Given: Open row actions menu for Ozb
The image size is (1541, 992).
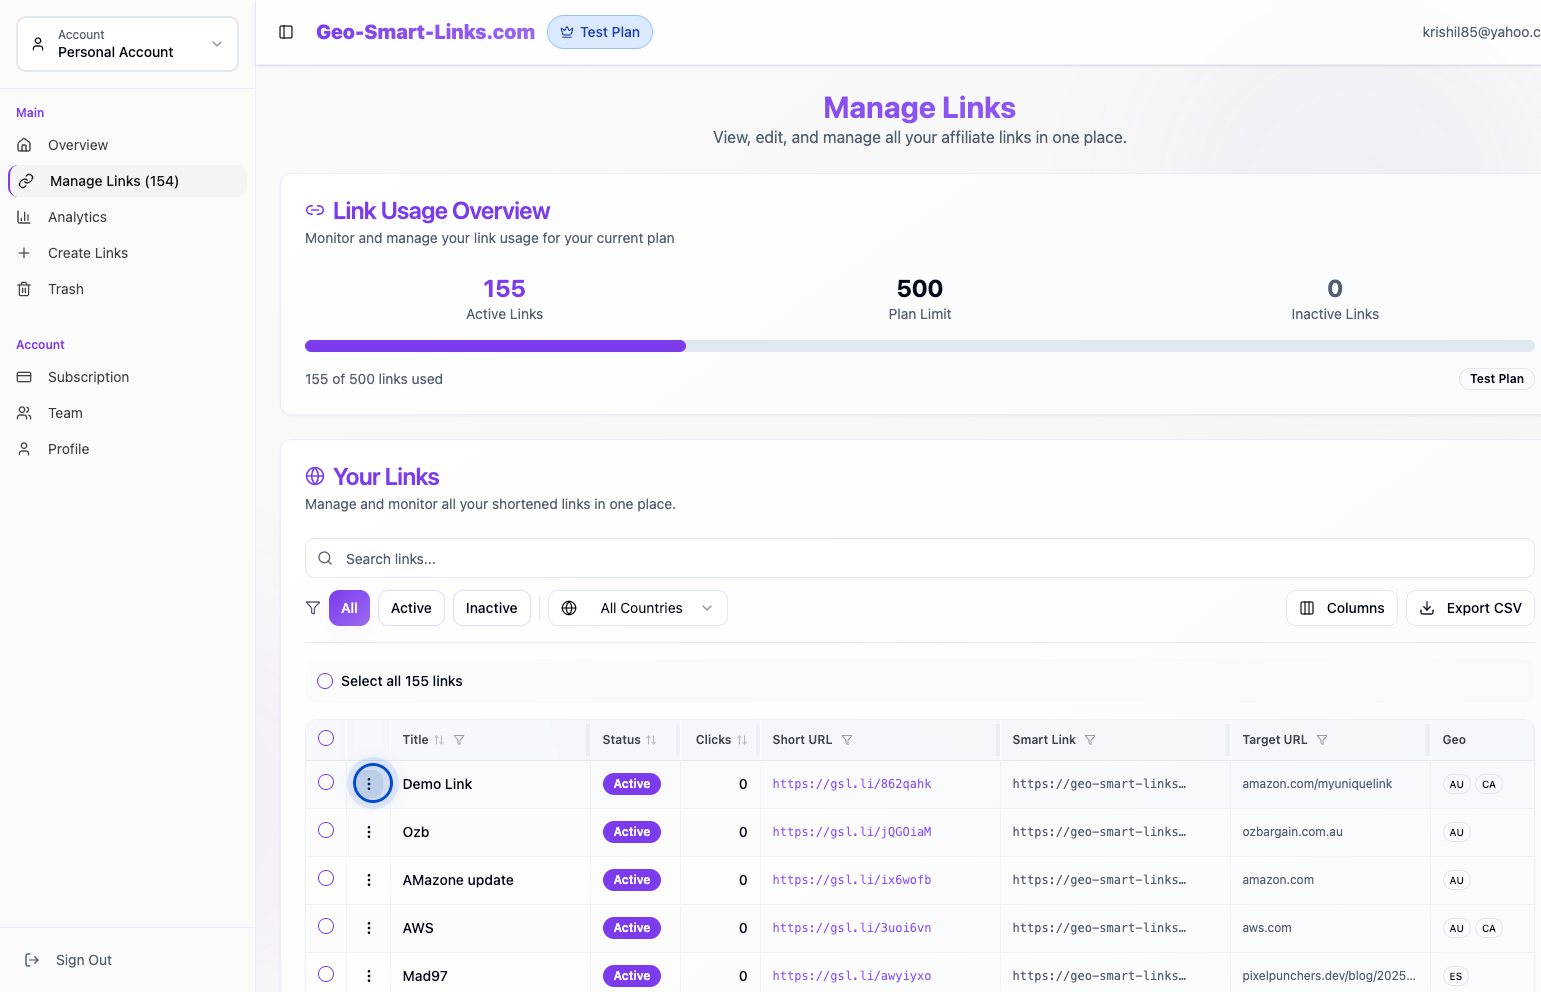Looking at the screenshot, I should click(369, 832).
